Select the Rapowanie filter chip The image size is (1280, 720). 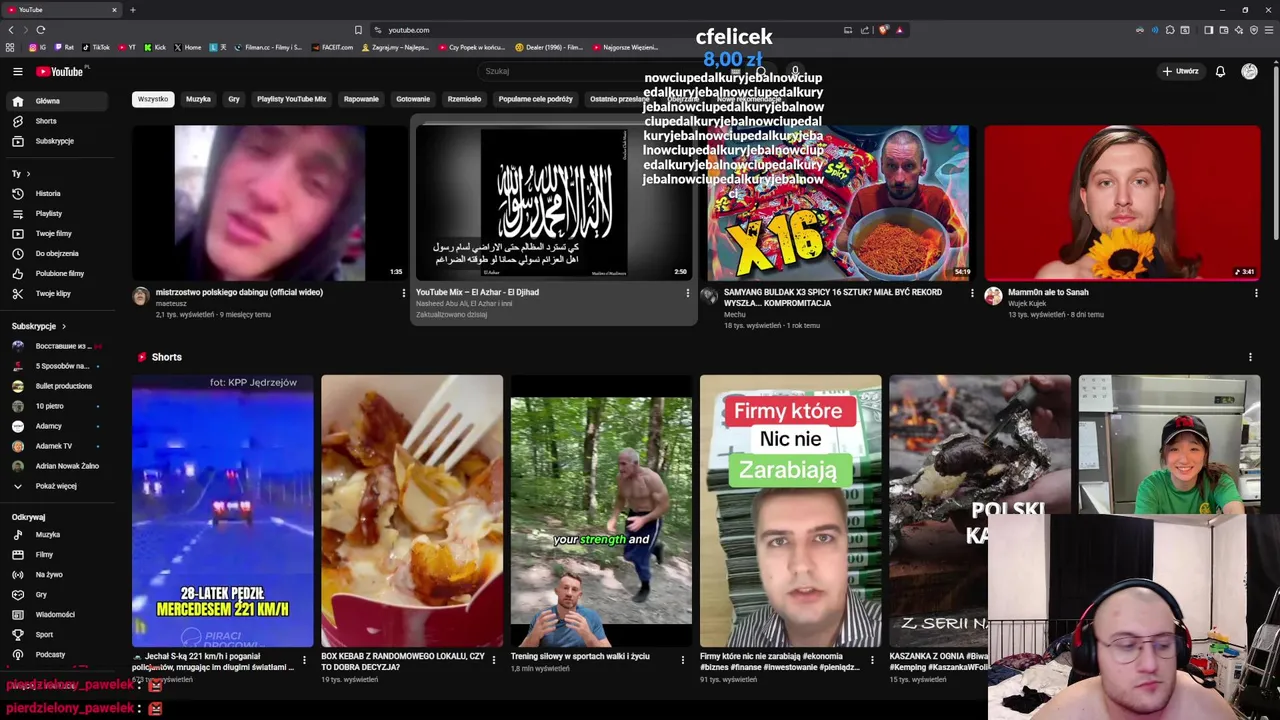tap(361, 99)
